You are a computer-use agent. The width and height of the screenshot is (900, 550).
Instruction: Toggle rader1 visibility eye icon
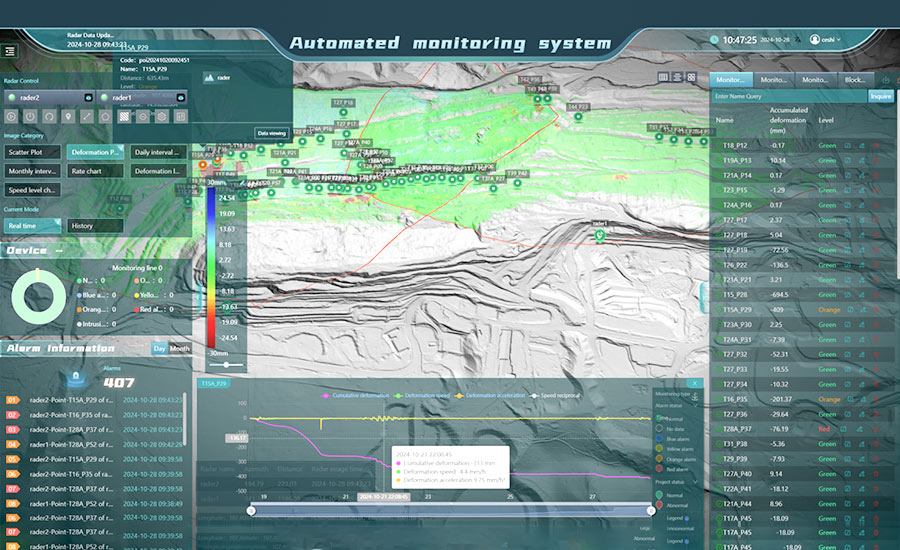[181, 98]
